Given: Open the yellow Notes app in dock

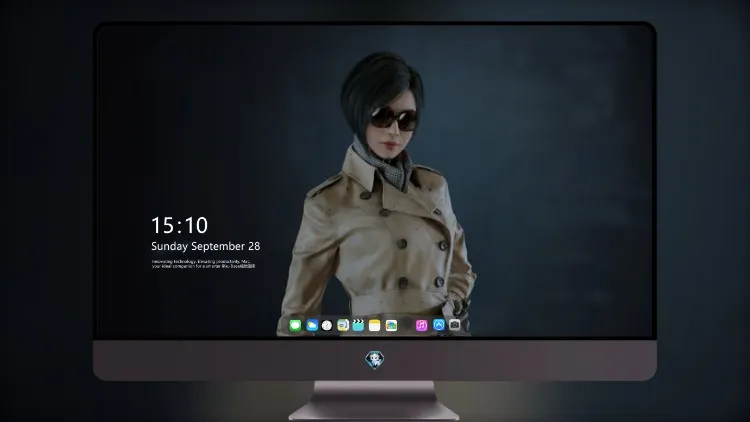Looking at the screenshot, I should (375, 325).
